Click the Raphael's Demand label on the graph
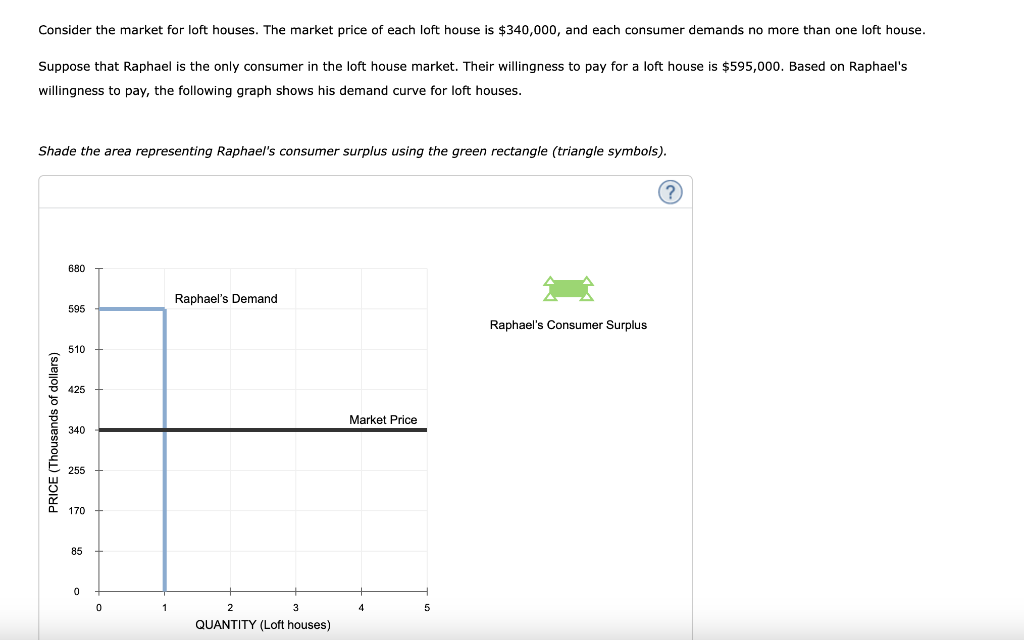 (x=226, y=298)
